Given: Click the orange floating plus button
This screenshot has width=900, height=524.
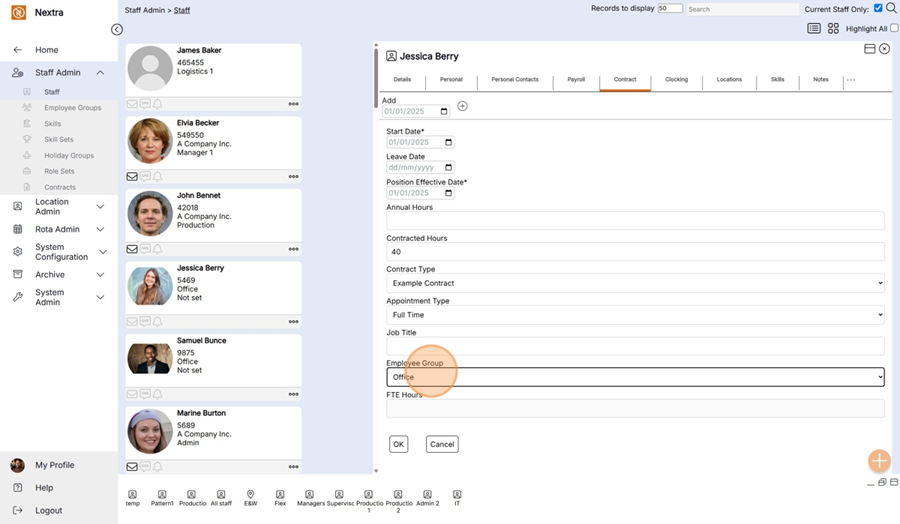Looking at the screenshot, I should [879, 460].
